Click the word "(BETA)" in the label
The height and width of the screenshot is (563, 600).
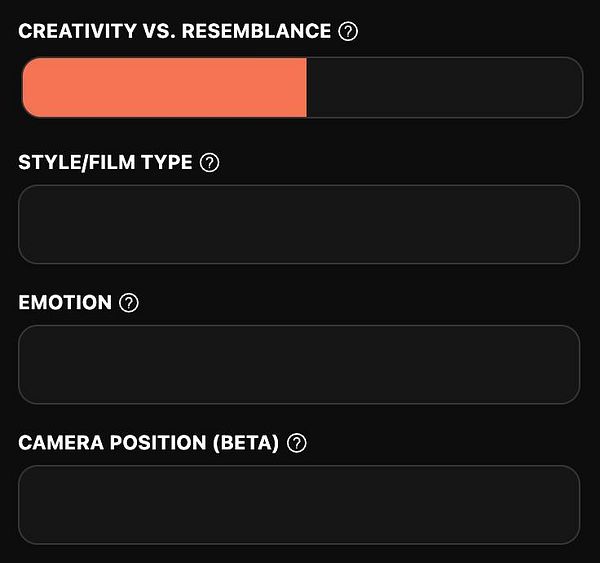(245, 443)
